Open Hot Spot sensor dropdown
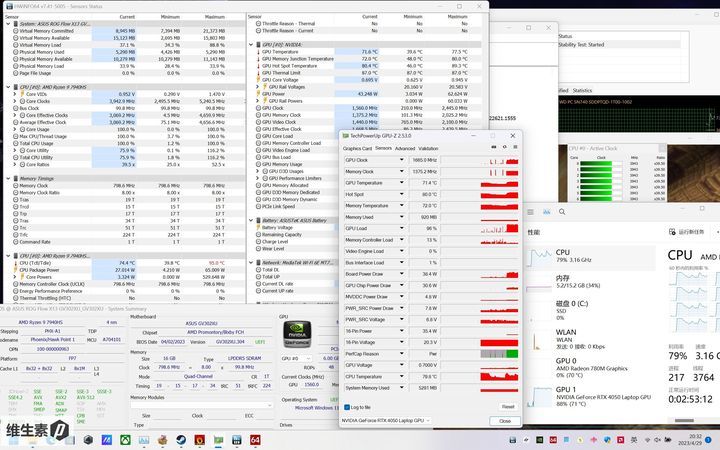Image resolution: width=720 pixels, height=450 pixels. (x=401, y=194)
